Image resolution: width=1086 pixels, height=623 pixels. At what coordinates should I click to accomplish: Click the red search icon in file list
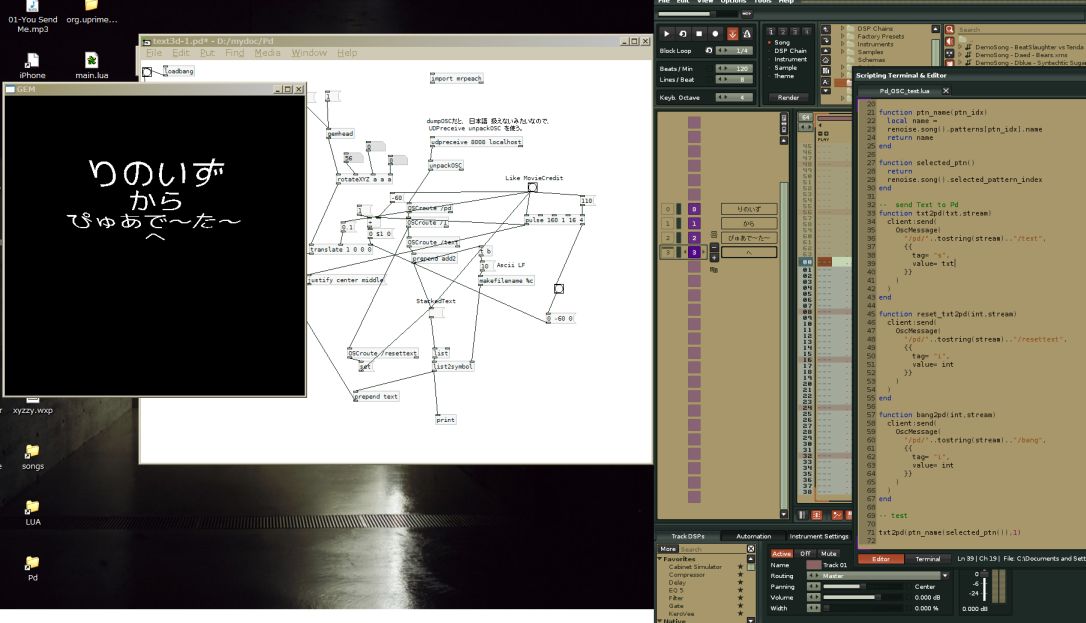[950, 30]
